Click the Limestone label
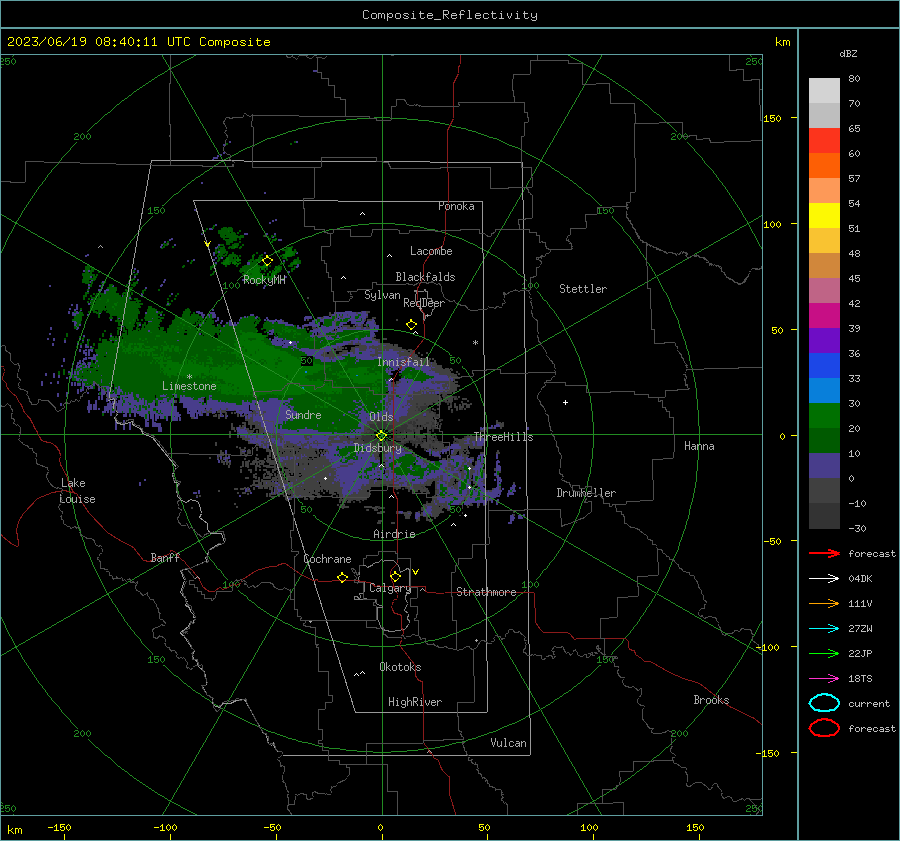Viewport: 900px width, 841px height. [x=189, y=386]
